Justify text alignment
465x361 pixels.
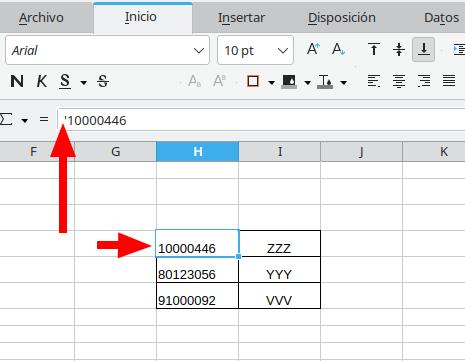pos(449,81)
